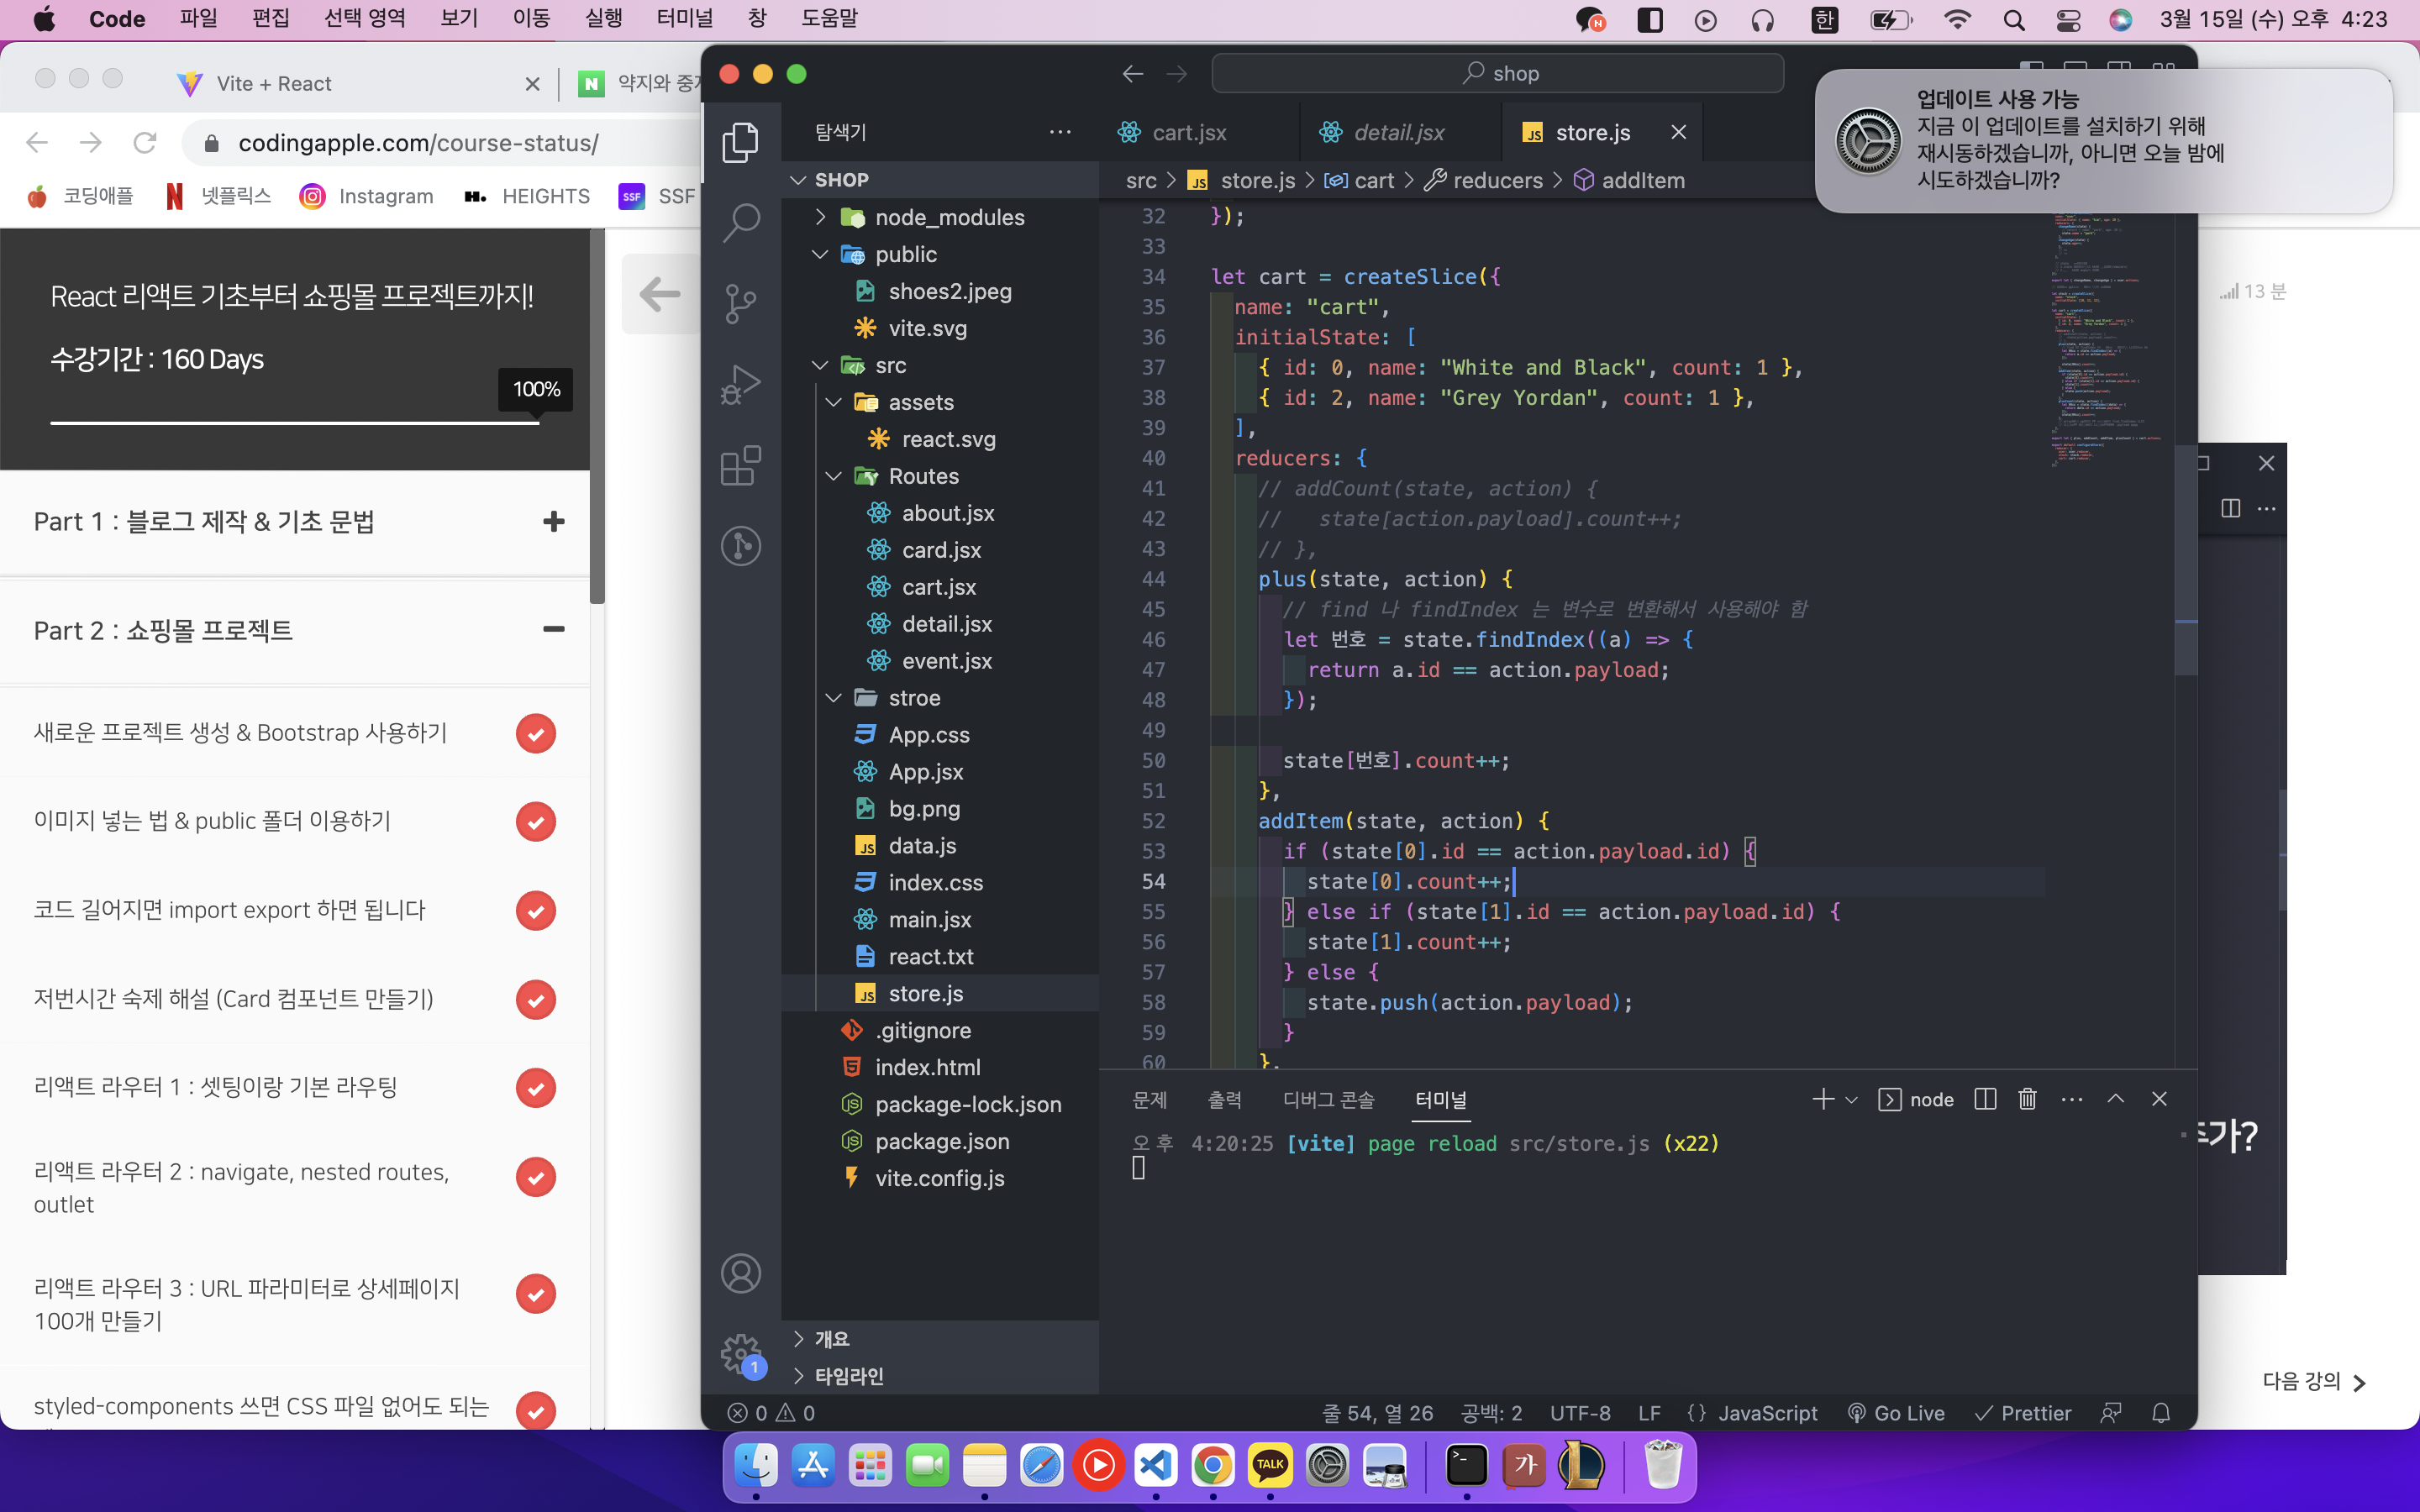Close the store.js editor tab
This screenshot has height=1512, width=2420.
click(1678, 132)
